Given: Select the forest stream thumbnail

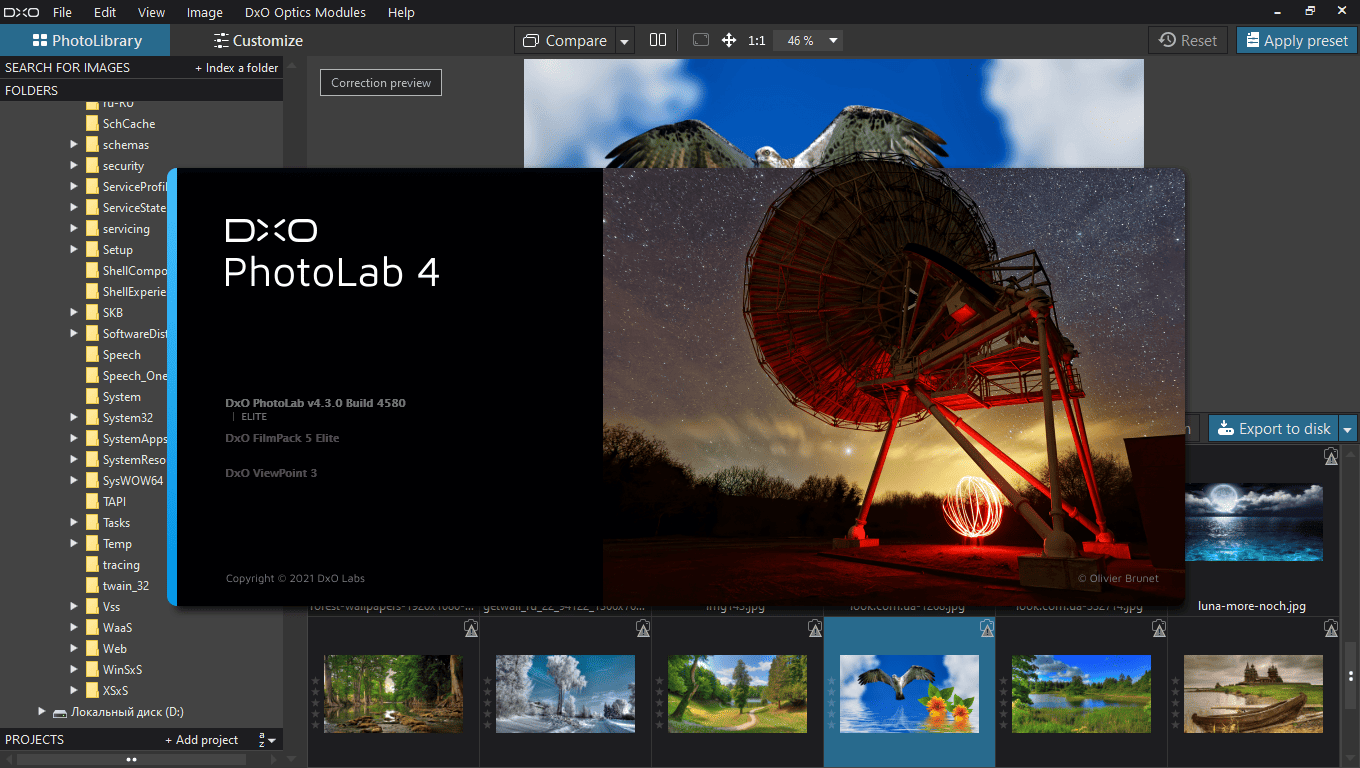Looking at the screenshot, I should pyautogui.click(x=394, y=693).
